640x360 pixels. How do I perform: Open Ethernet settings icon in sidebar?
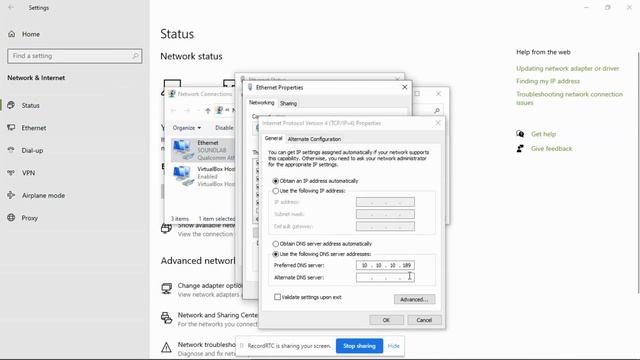click(11, 128)
